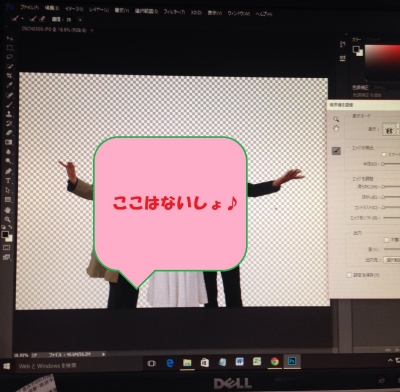Enable the Smart Radius checkbox
Image resolution: width=400 pixels, height=392 pixels.
click(383, 155)
